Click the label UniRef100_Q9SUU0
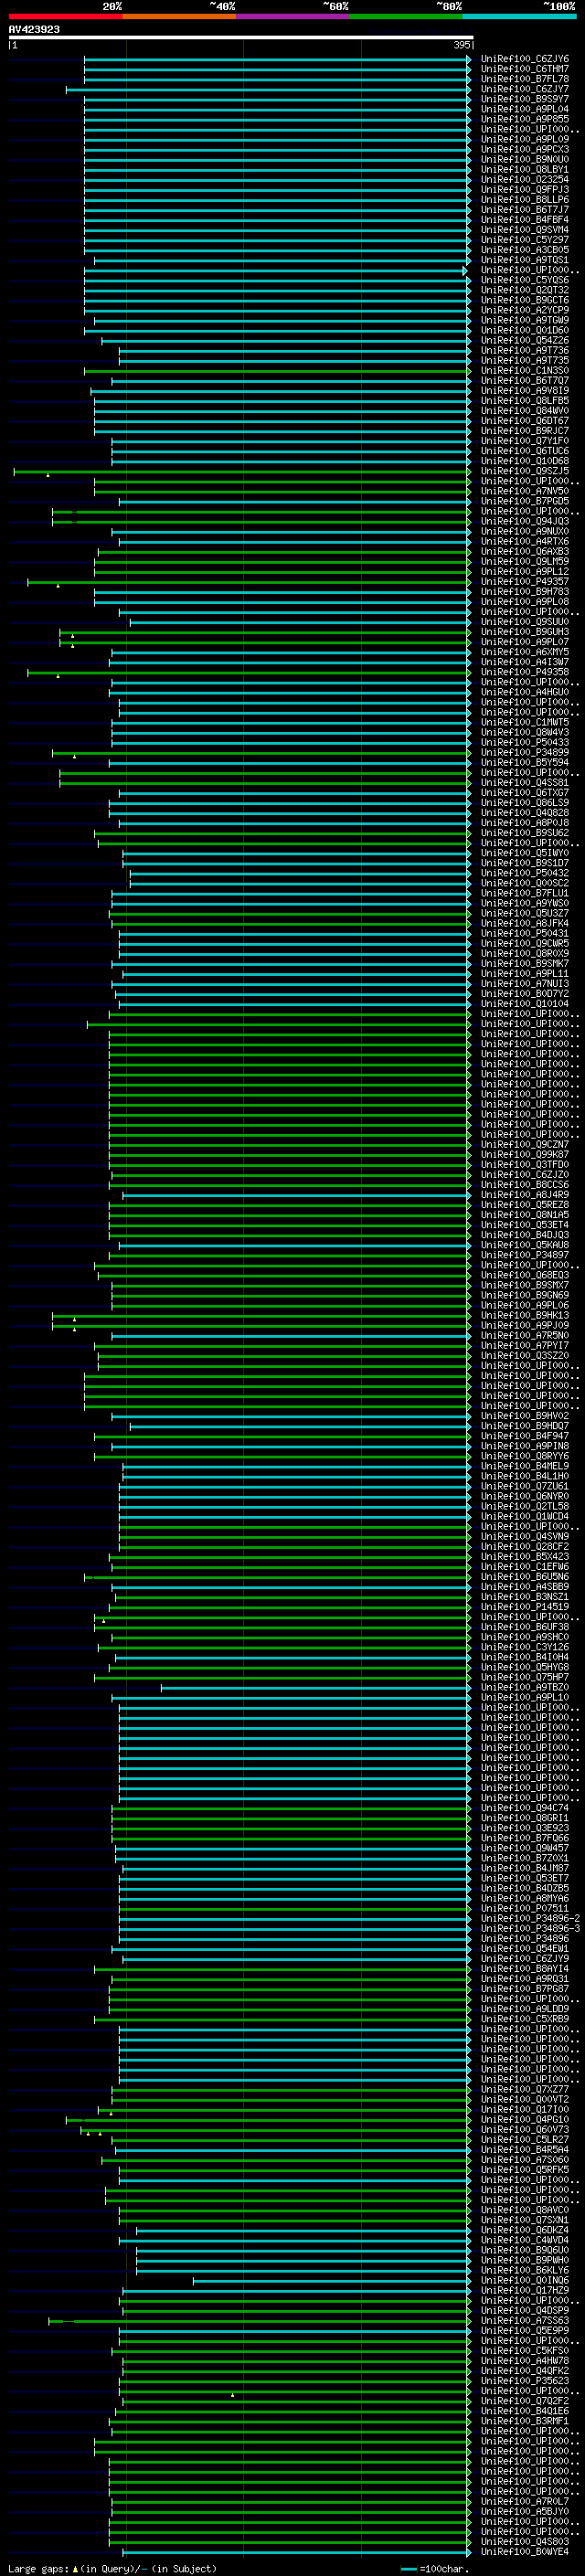 coord(525,622)
